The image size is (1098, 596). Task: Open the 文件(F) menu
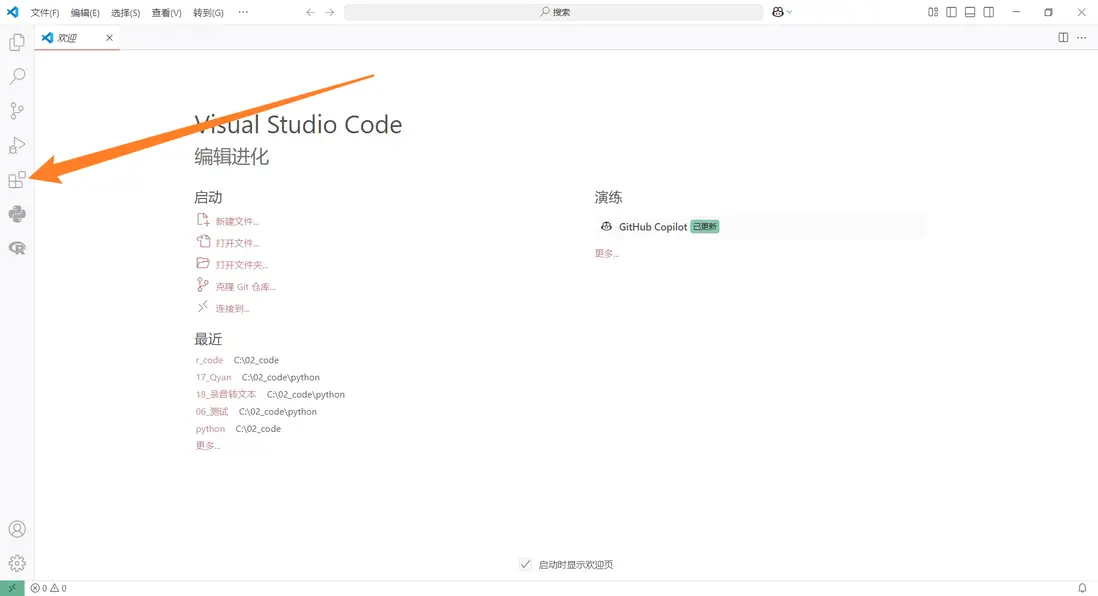click(x=45, y=13)
